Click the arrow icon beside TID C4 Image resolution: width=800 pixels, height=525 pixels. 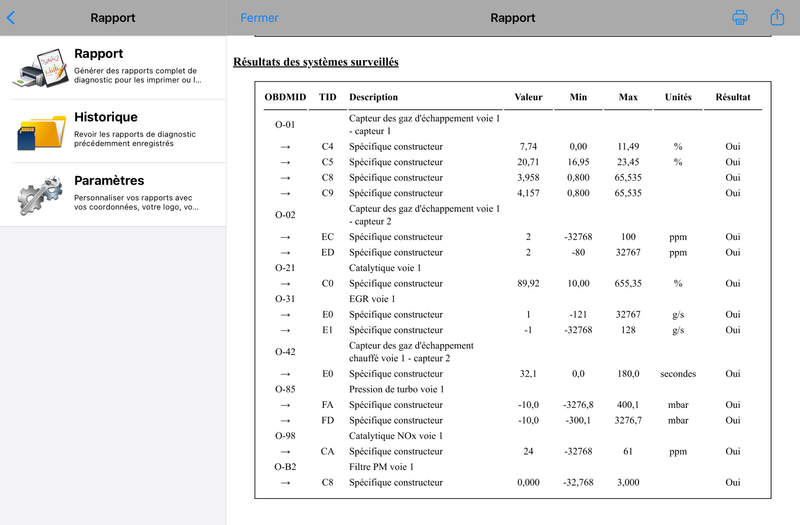click(285, 147)
